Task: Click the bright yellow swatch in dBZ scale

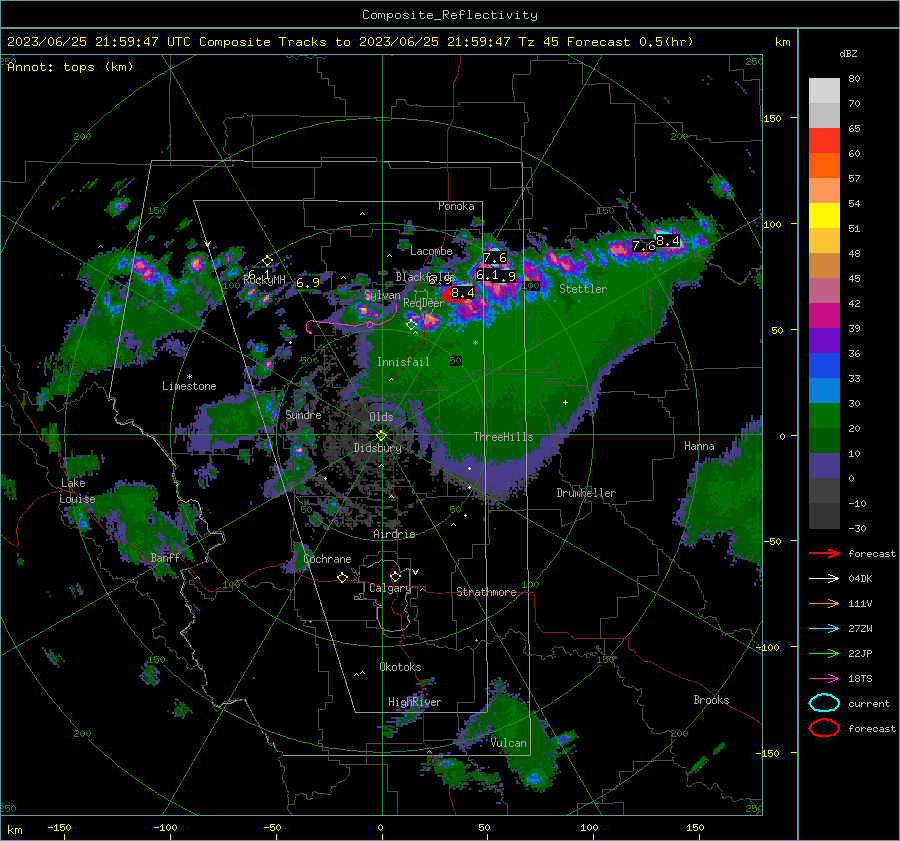Action: pos(824,216)
